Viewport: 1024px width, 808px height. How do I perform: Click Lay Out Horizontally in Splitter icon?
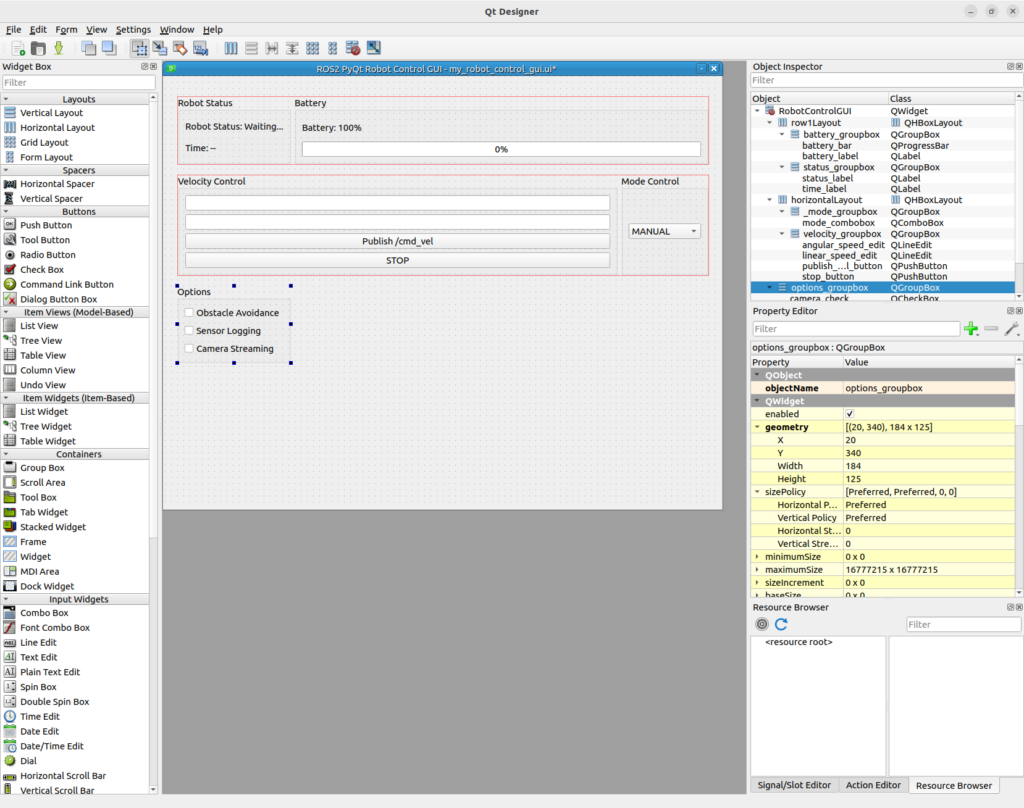[272, 48]
